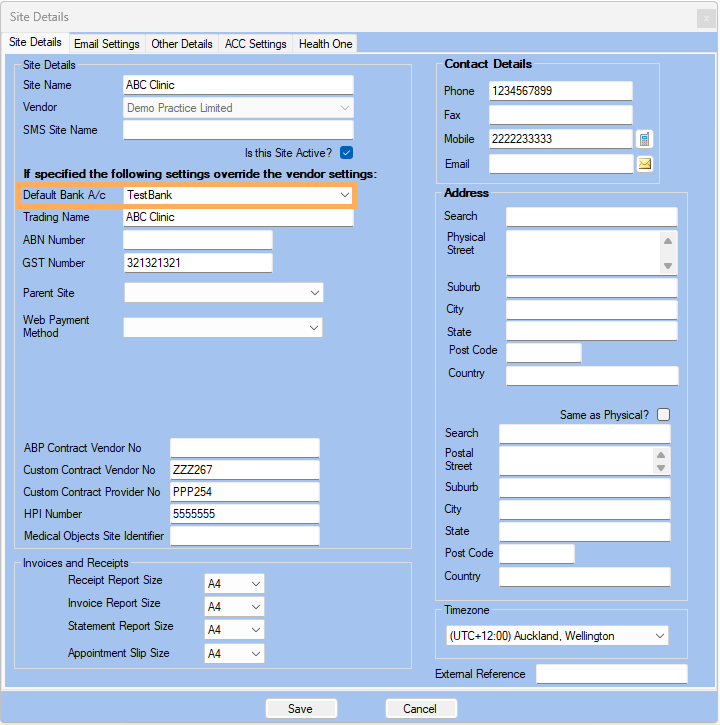Viewport: 720px width, 725px height.
Task: Click the HPI Number field
Action: pos(245,514)
